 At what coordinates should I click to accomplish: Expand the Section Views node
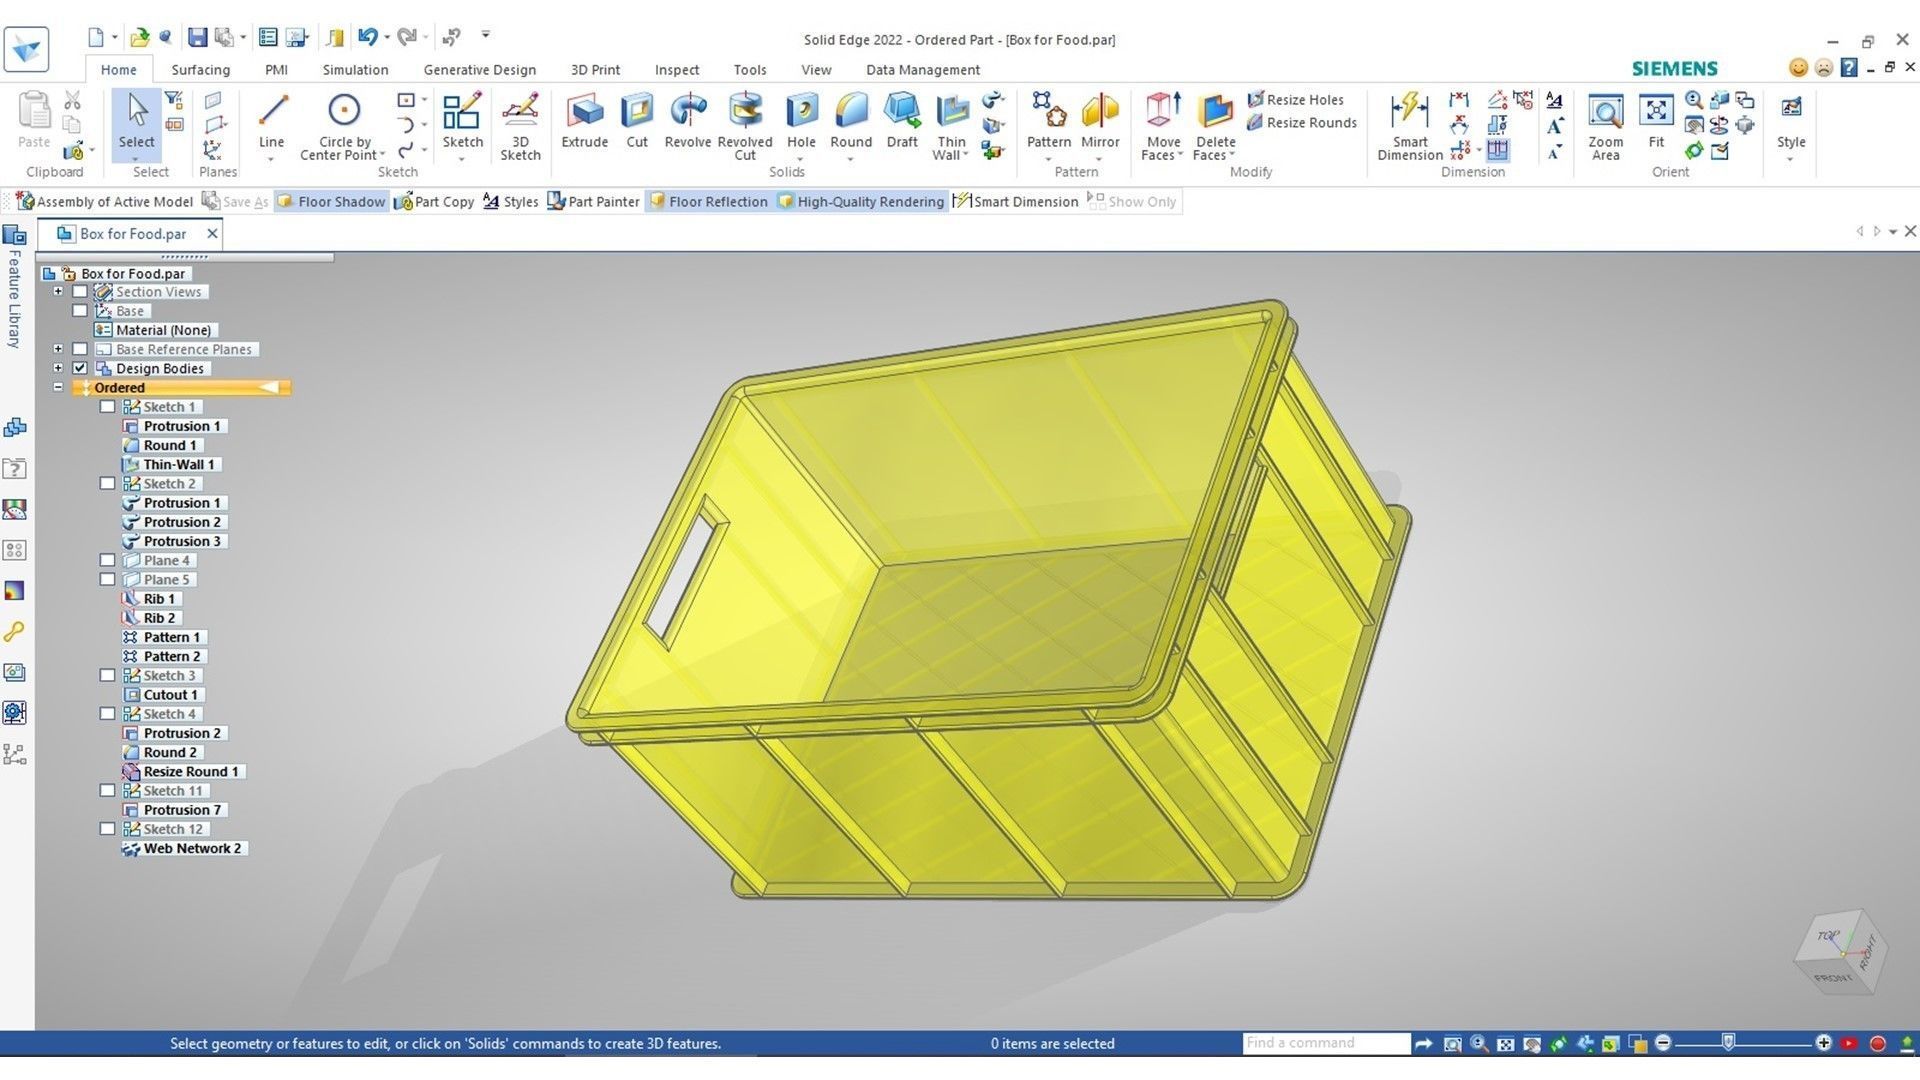point(58,292)
